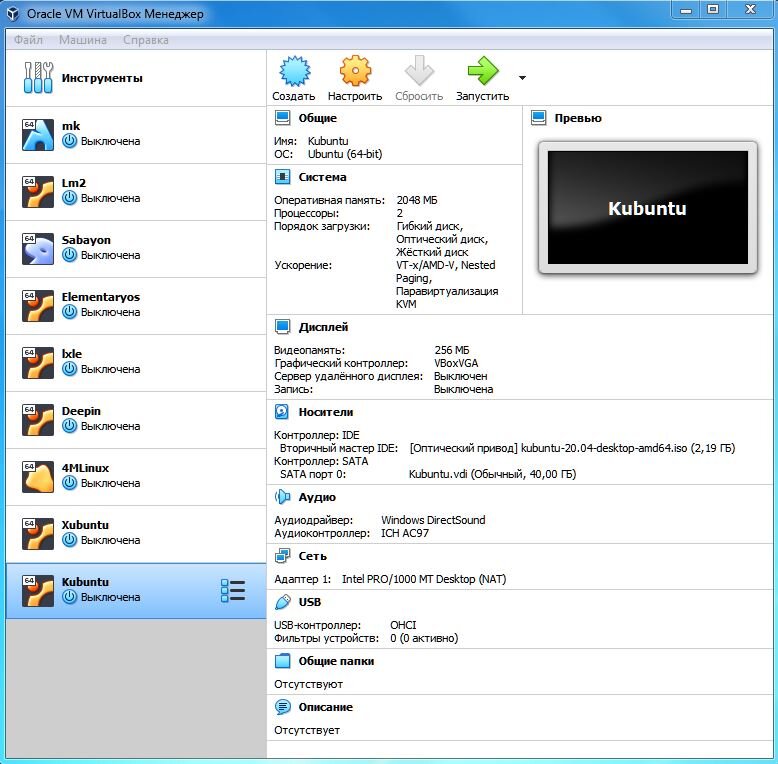The image size is (778, 764).
Task: Open the Машина menu
Action: (83, 40)
